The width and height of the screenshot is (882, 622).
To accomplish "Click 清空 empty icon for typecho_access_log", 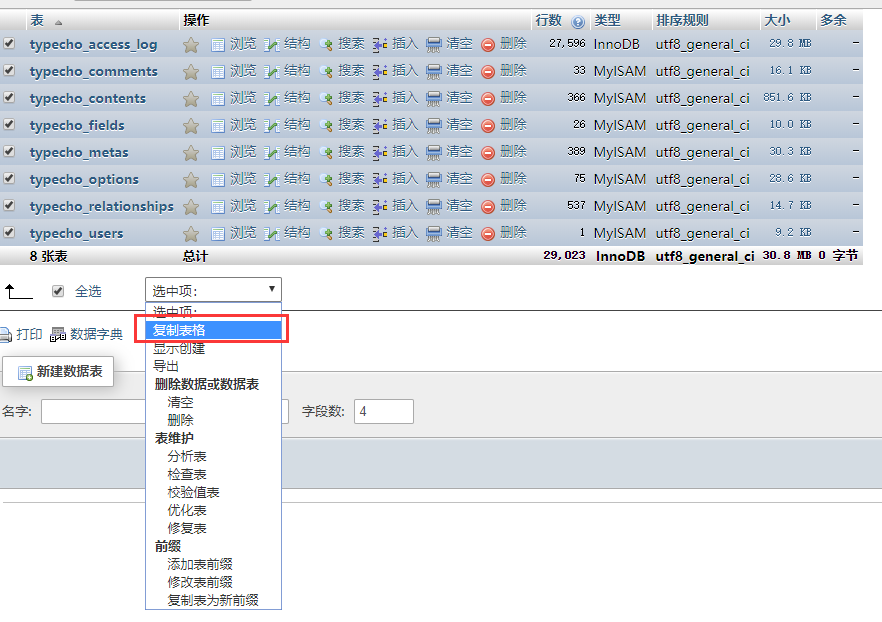I will (x=434, y=45).
